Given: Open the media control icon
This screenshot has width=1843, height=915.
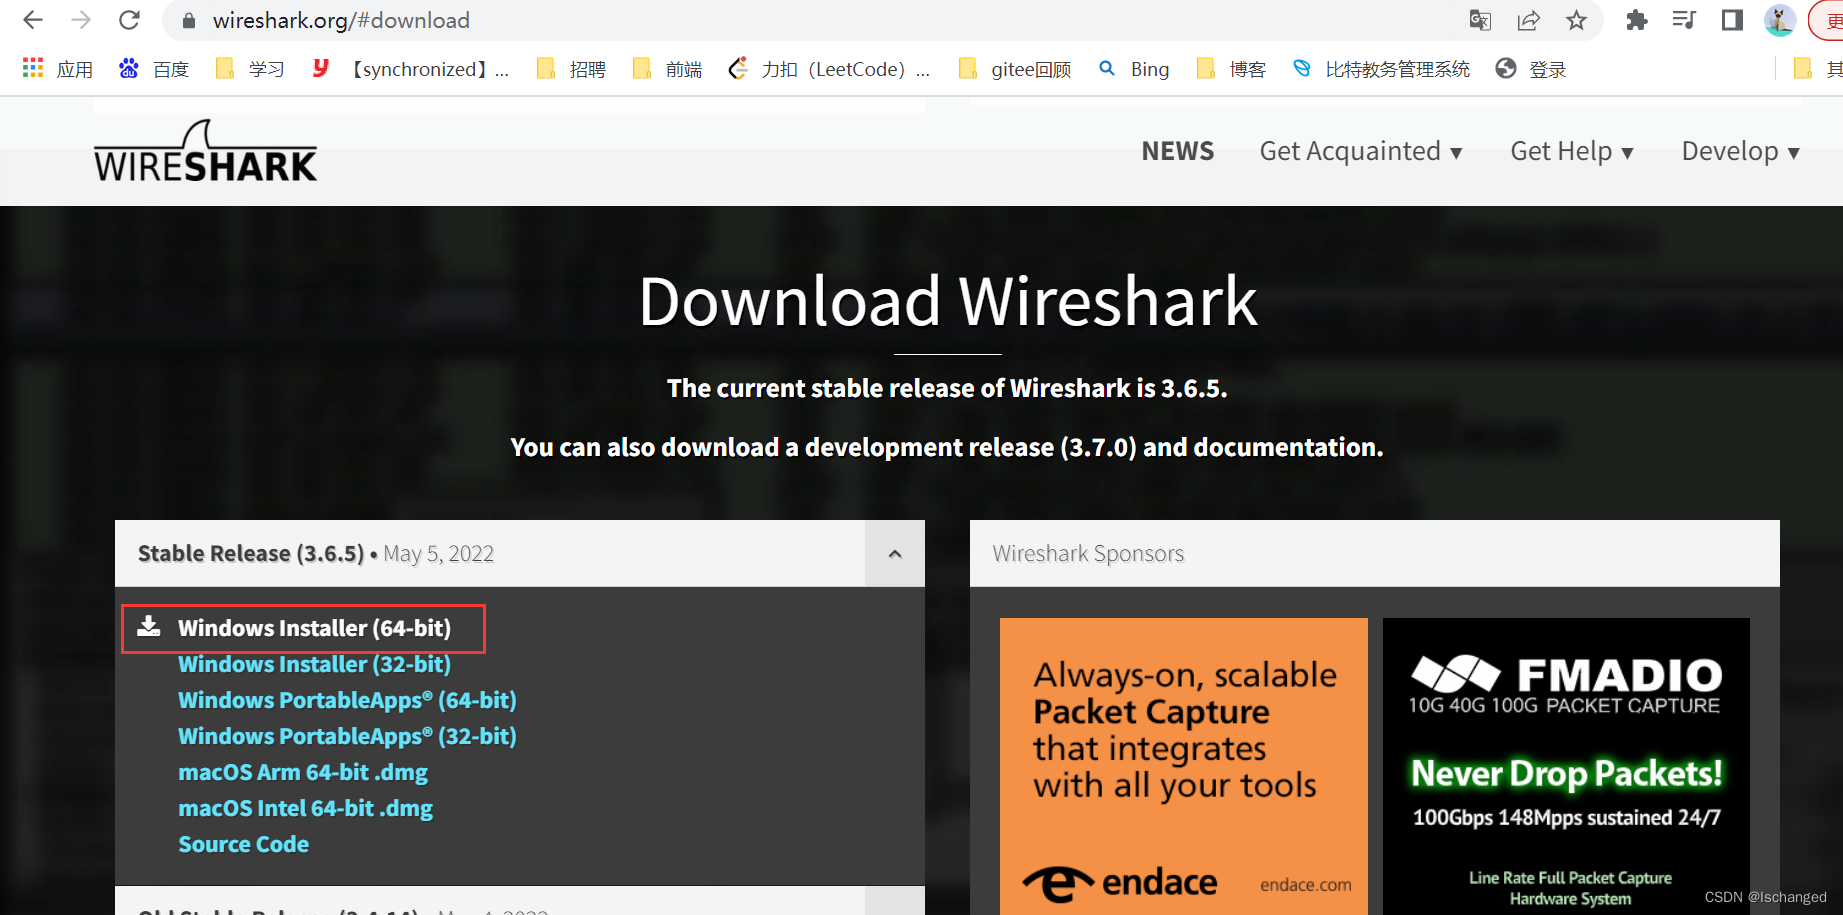Looking at the screenshot, I should (x=1684, y=20).
